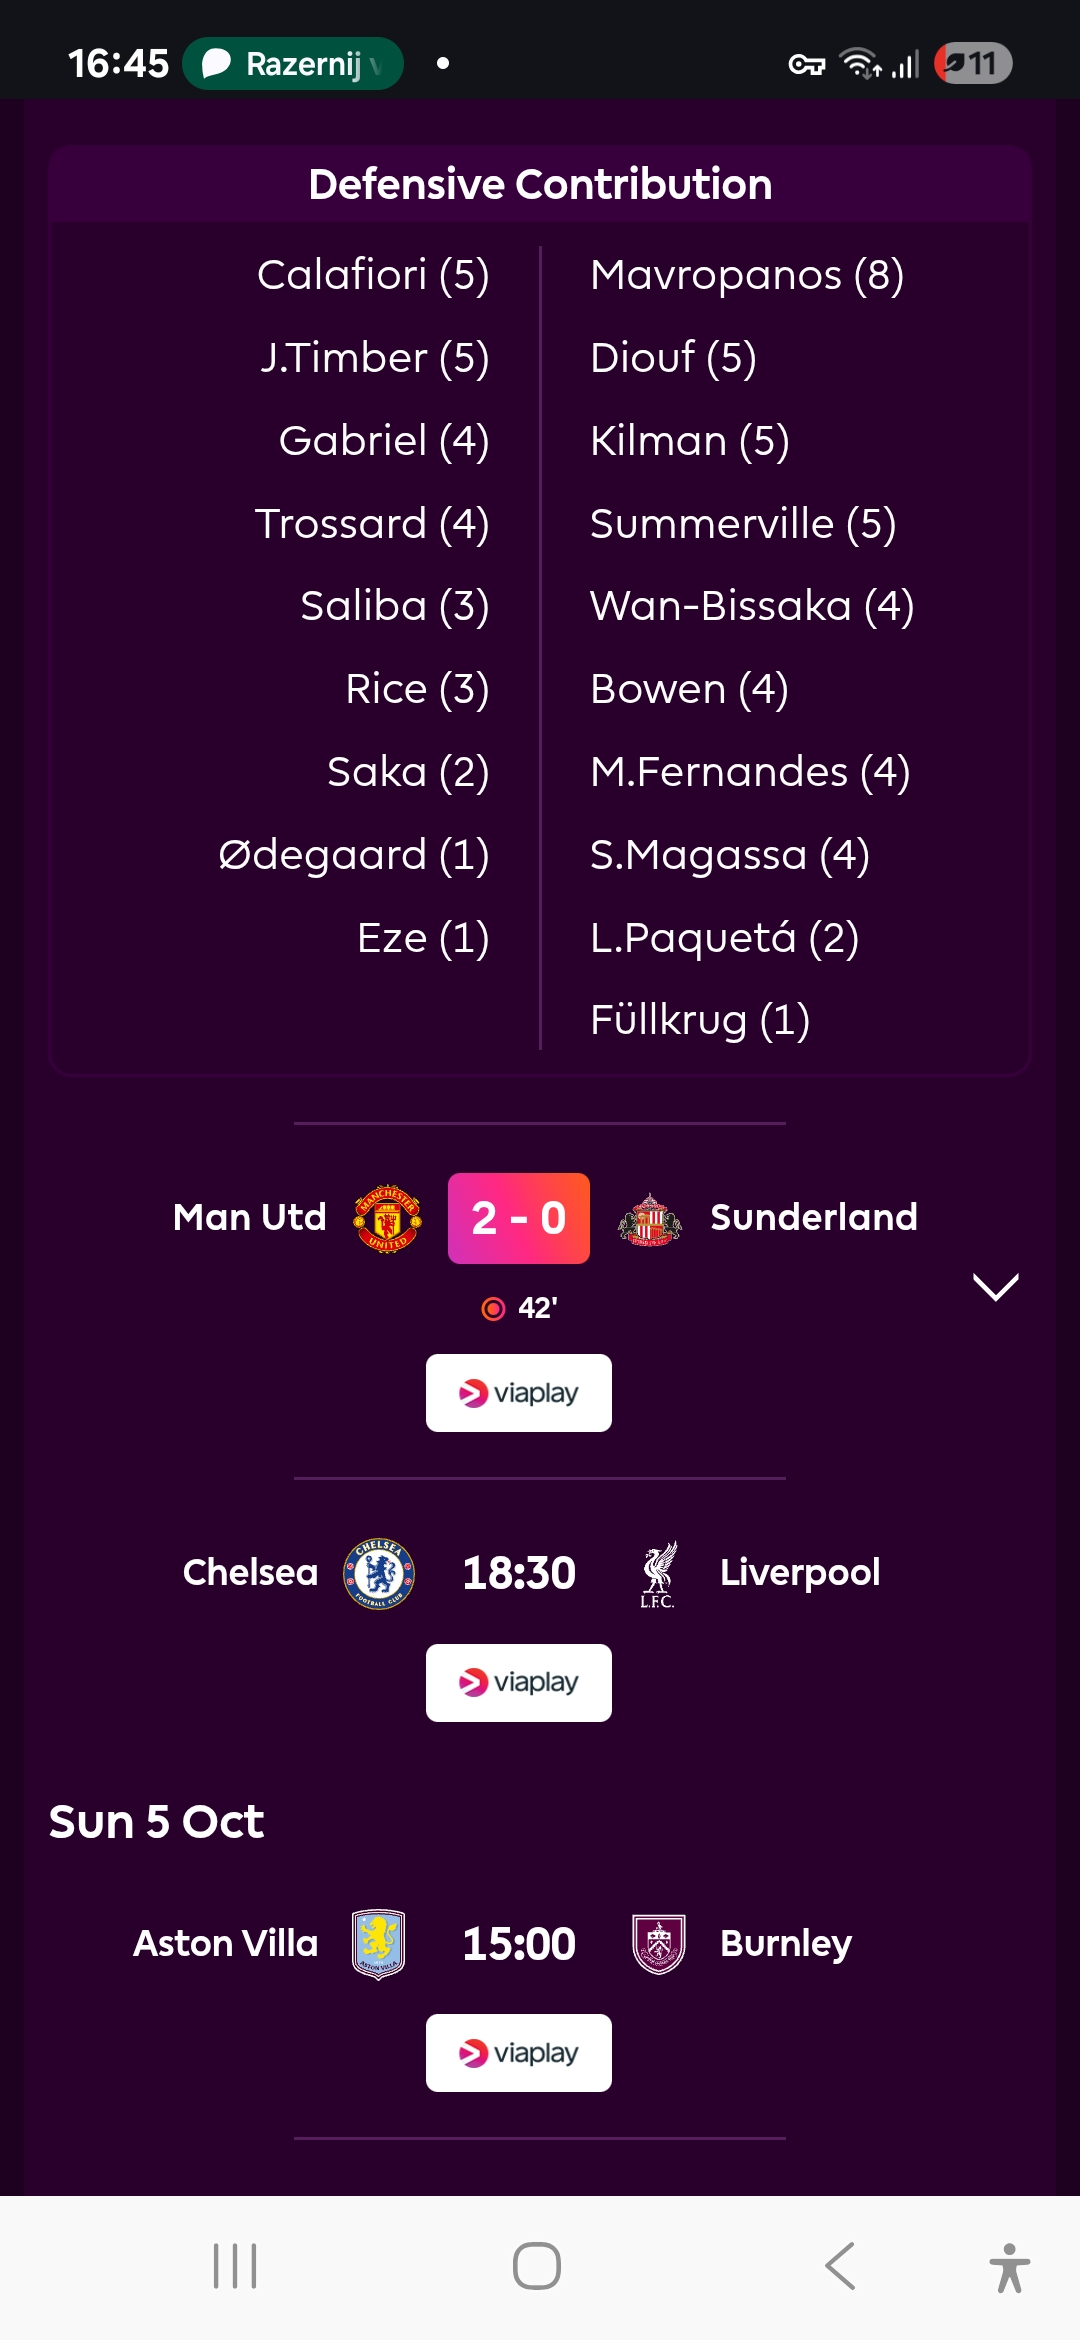The height and width of the screenshot is (2340, 1080).
Task: Tap the Sunderland club crest
Action: (x=650, y=1218)
